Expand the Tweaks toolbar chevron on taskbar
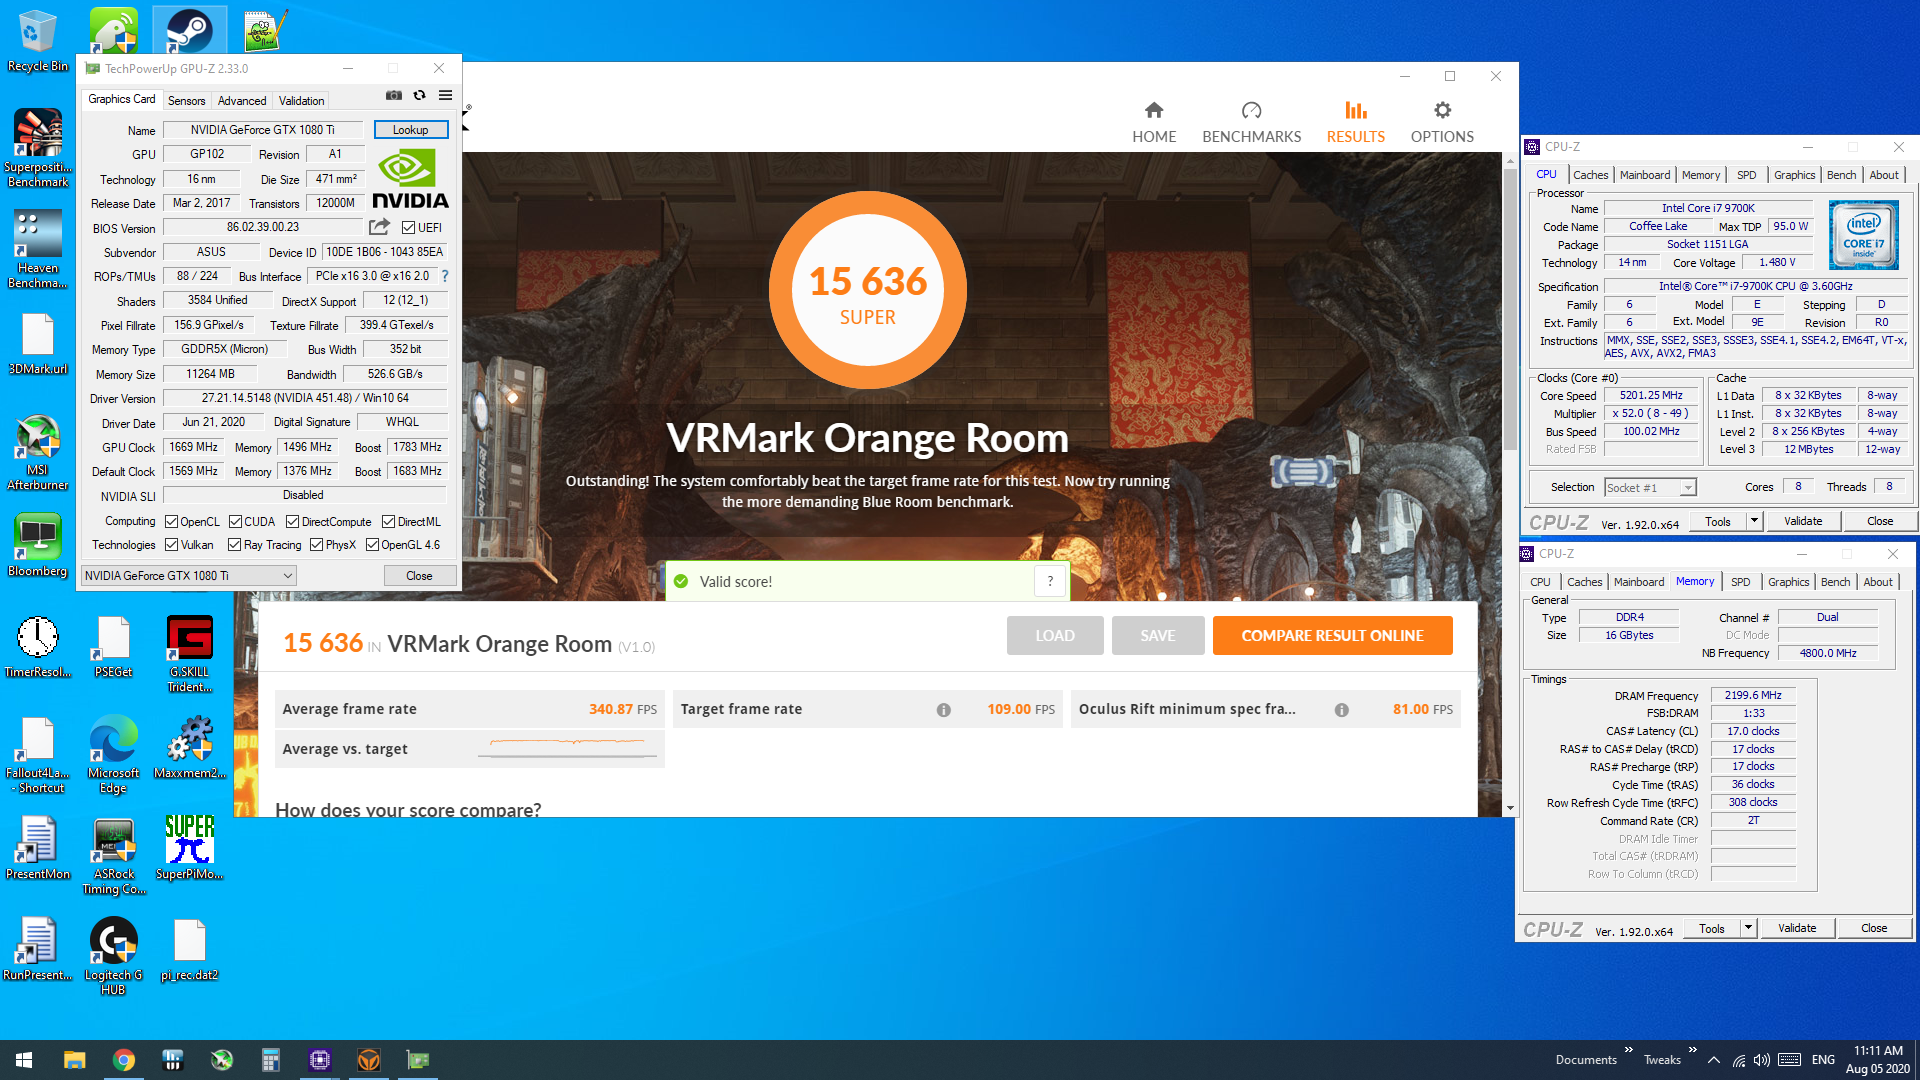This screenshot has height=1080, width=1920. click(1692, 1050)
